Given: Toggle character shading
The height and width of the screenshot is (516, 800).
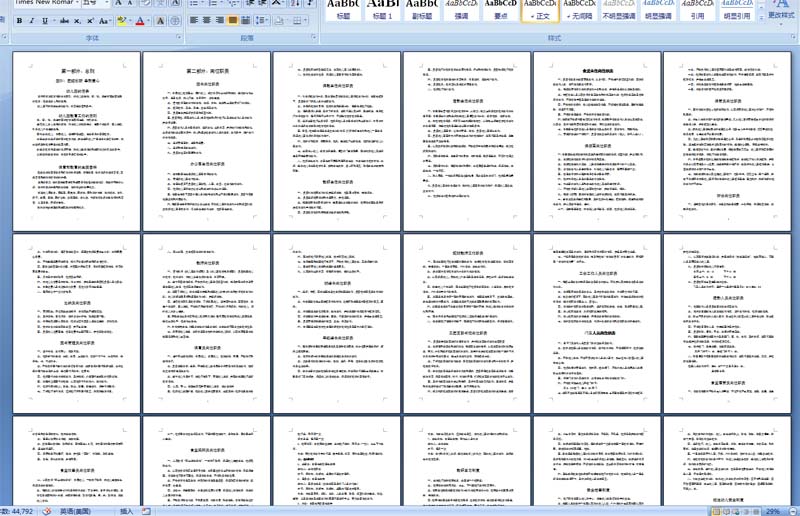Looking at the screenshot, I should pos(160,21).
